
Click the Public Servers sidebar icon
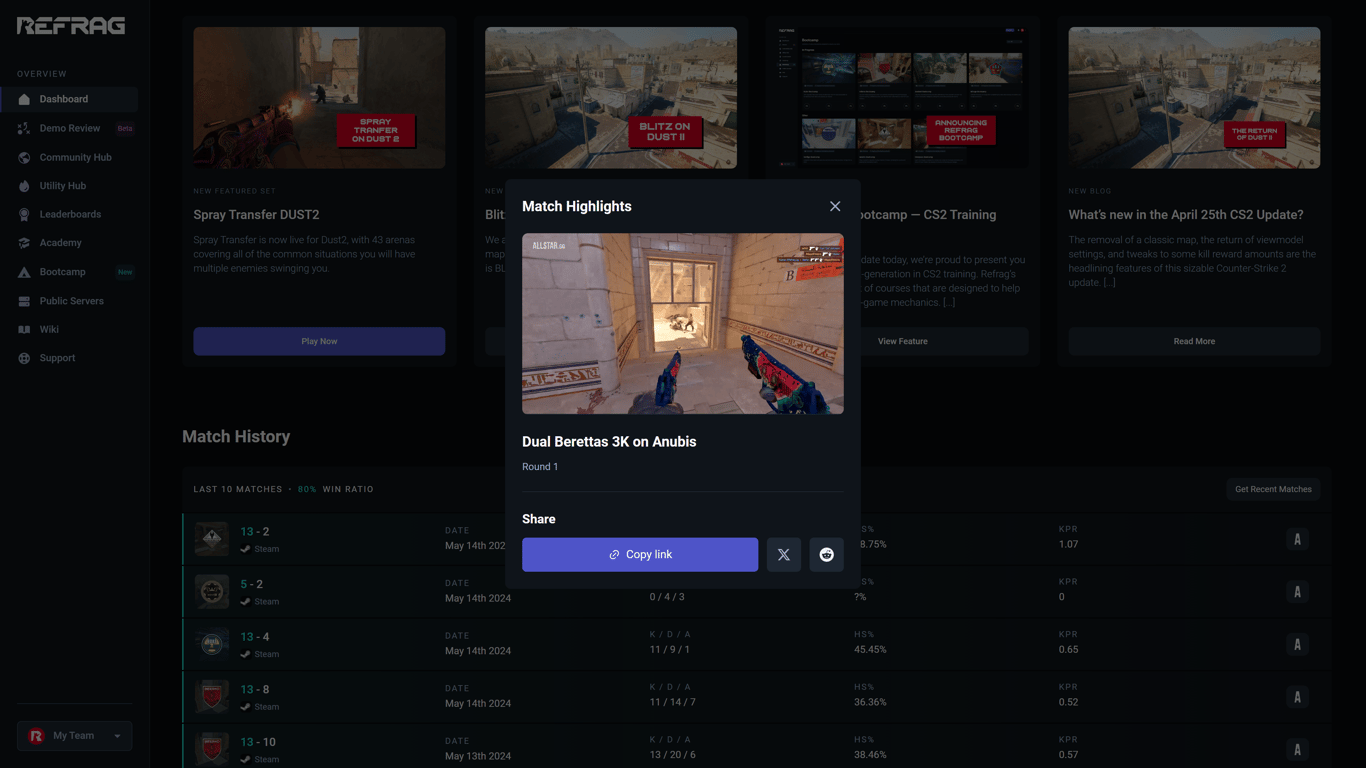click(x=24, y=301)
